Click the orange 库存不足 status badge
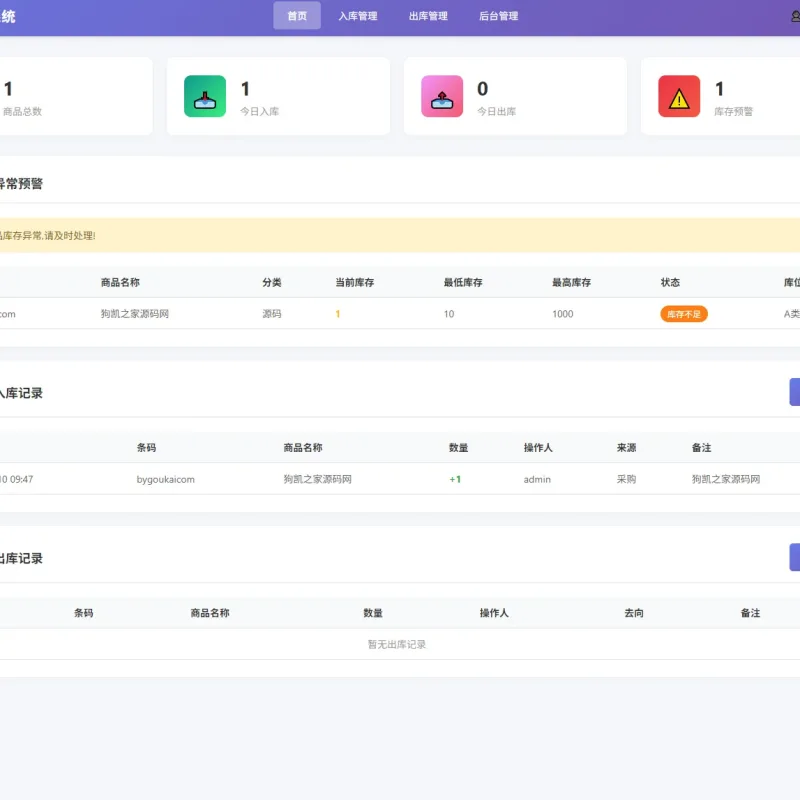Image resolution: width=800 pixels, height=800 pixels. coord(684,314)
